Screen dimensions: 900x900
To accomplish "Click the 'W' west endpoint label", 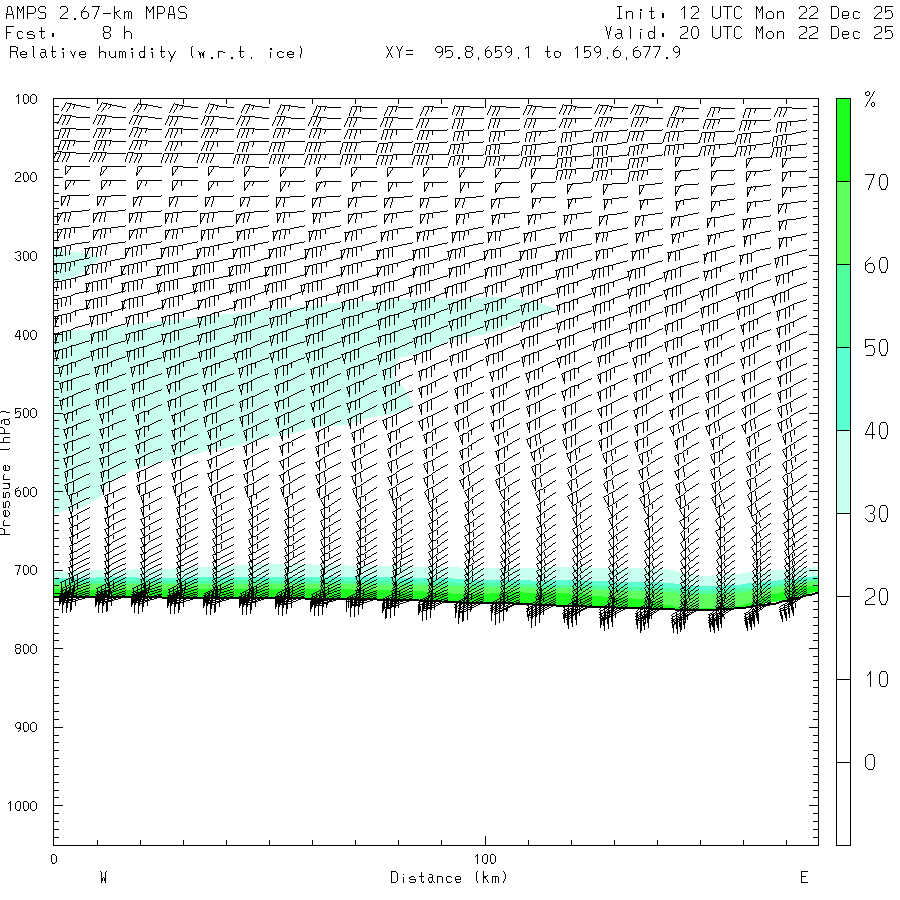I will click(x=103, y=878).
